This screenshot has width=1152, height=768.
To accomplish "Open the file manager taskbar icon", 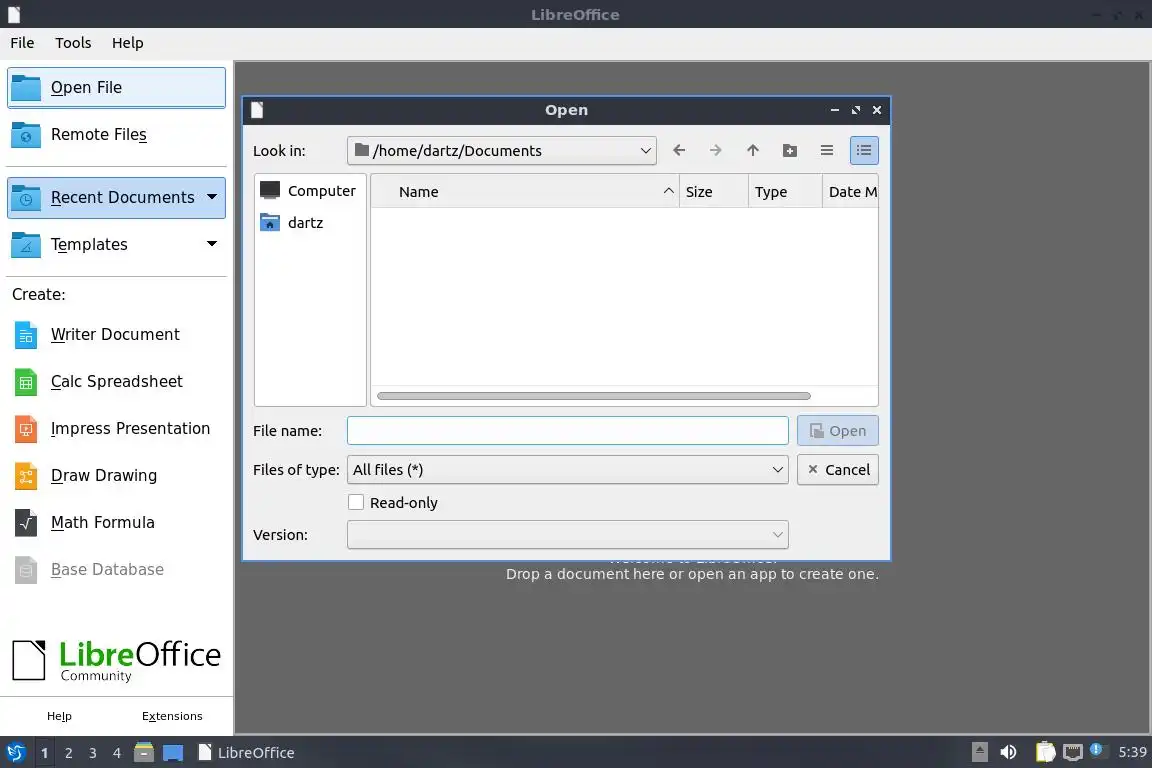I will pos(144,753).
